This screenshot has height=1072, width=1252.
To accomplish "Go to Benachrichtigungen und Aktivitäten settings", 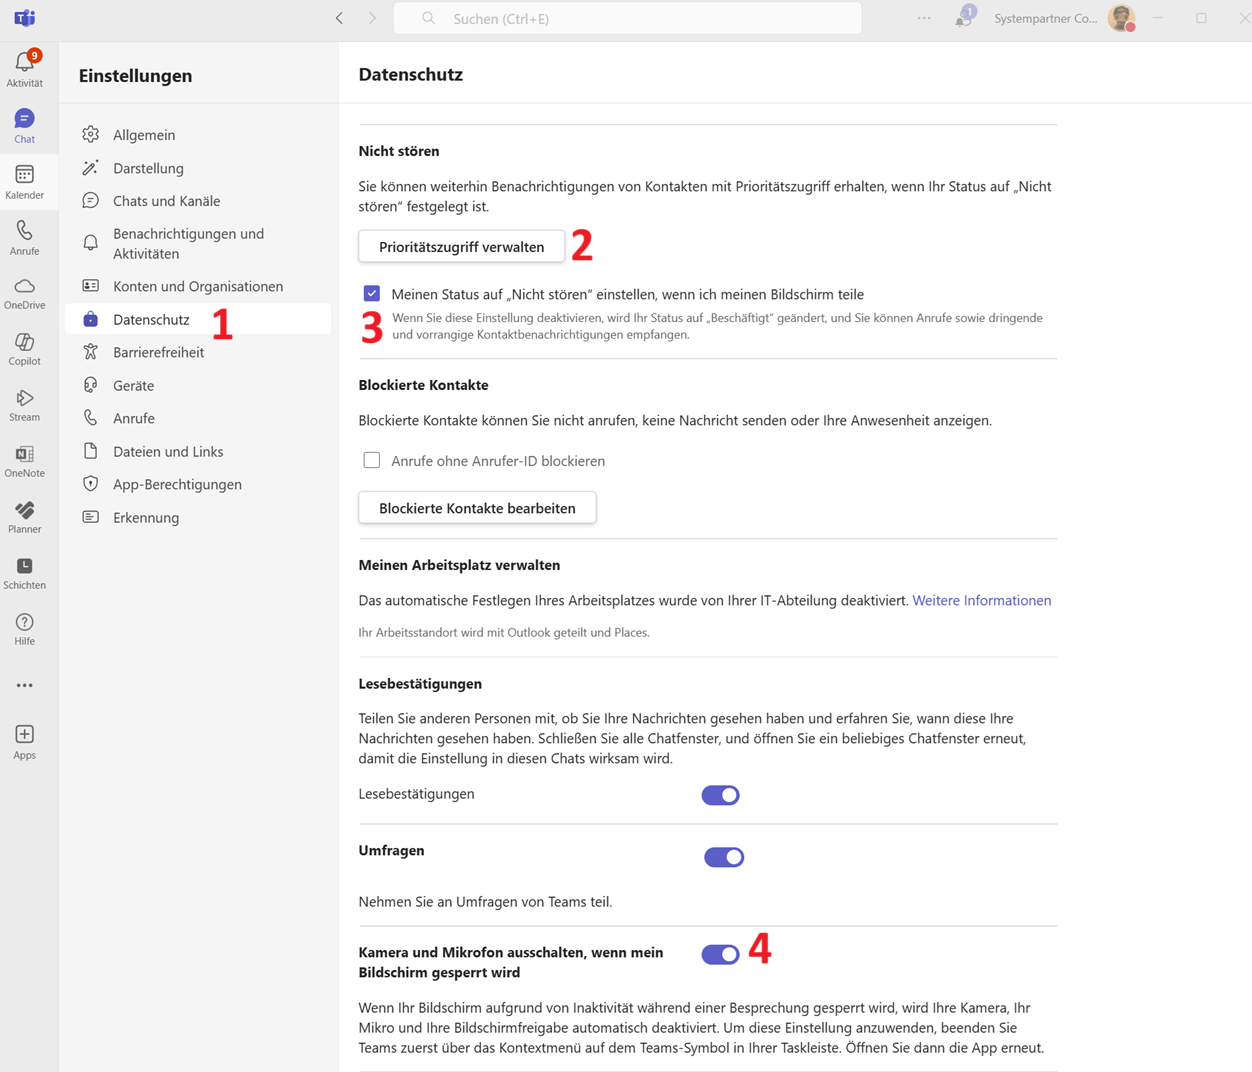I will pos(188,244).
